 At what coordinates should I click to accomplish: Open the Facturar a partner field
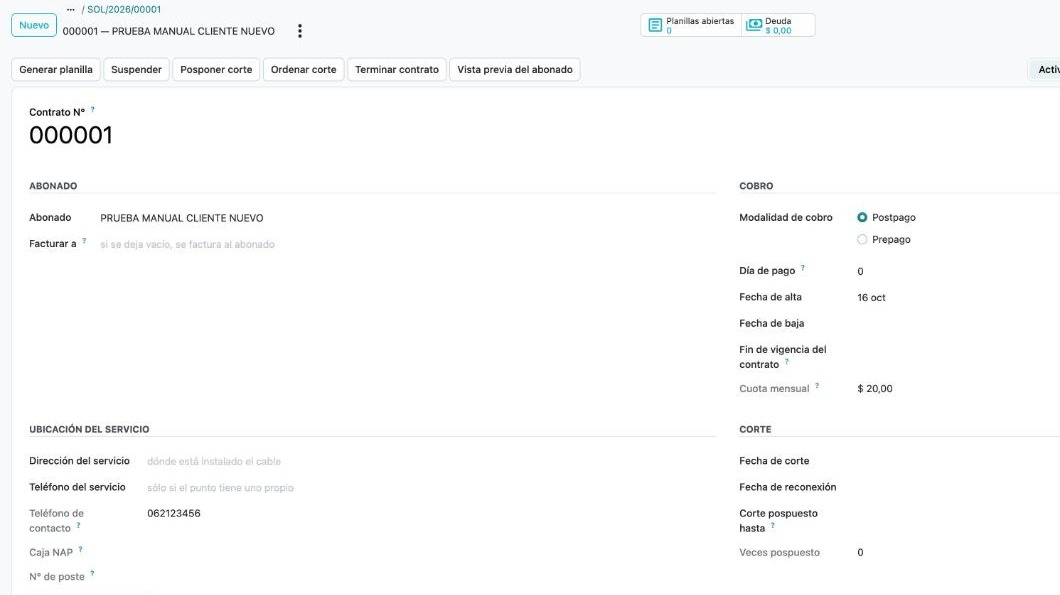click(x=408, y=244)
